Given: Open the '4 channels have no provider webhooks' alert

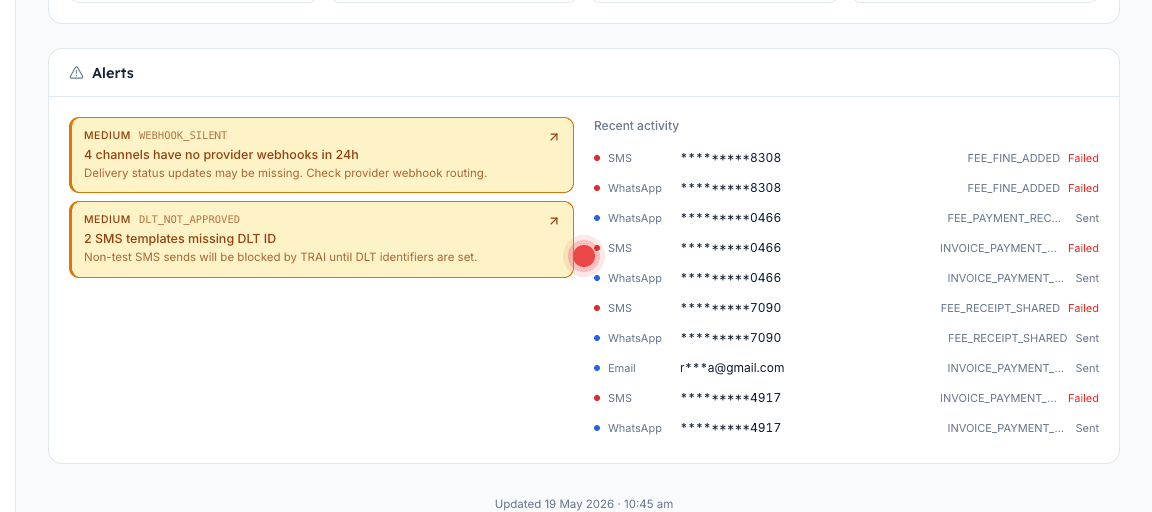Looking at the screenshot, I should tap(321, 155).
